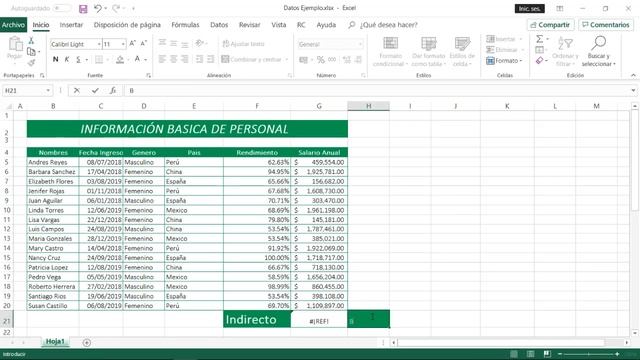Click the Inic. ses. sign-in button
This screenshot has width=640, height=360.
coord(529,9)
